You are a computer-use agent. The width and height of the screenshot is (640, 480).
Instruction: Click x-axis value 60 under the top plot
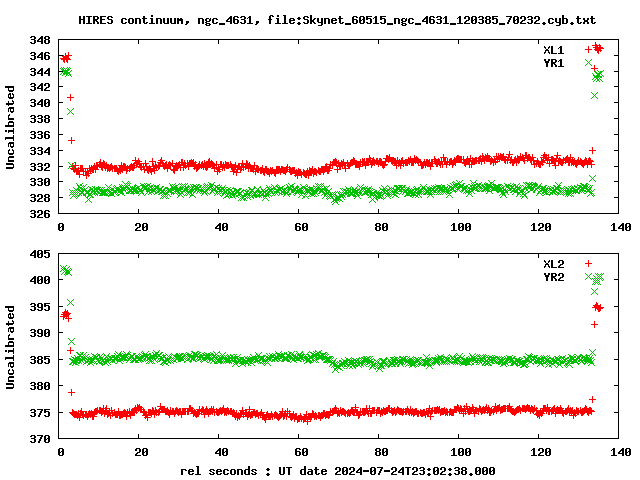pyautogui.click(x=301, y=227)
